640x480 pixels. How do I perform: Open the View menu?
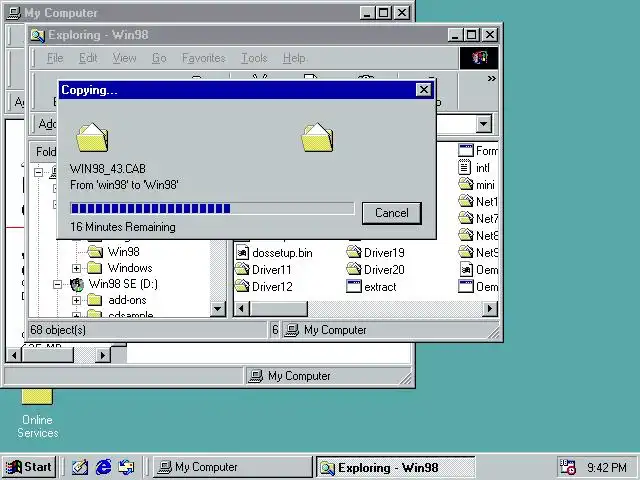click(x=124, y=58)
